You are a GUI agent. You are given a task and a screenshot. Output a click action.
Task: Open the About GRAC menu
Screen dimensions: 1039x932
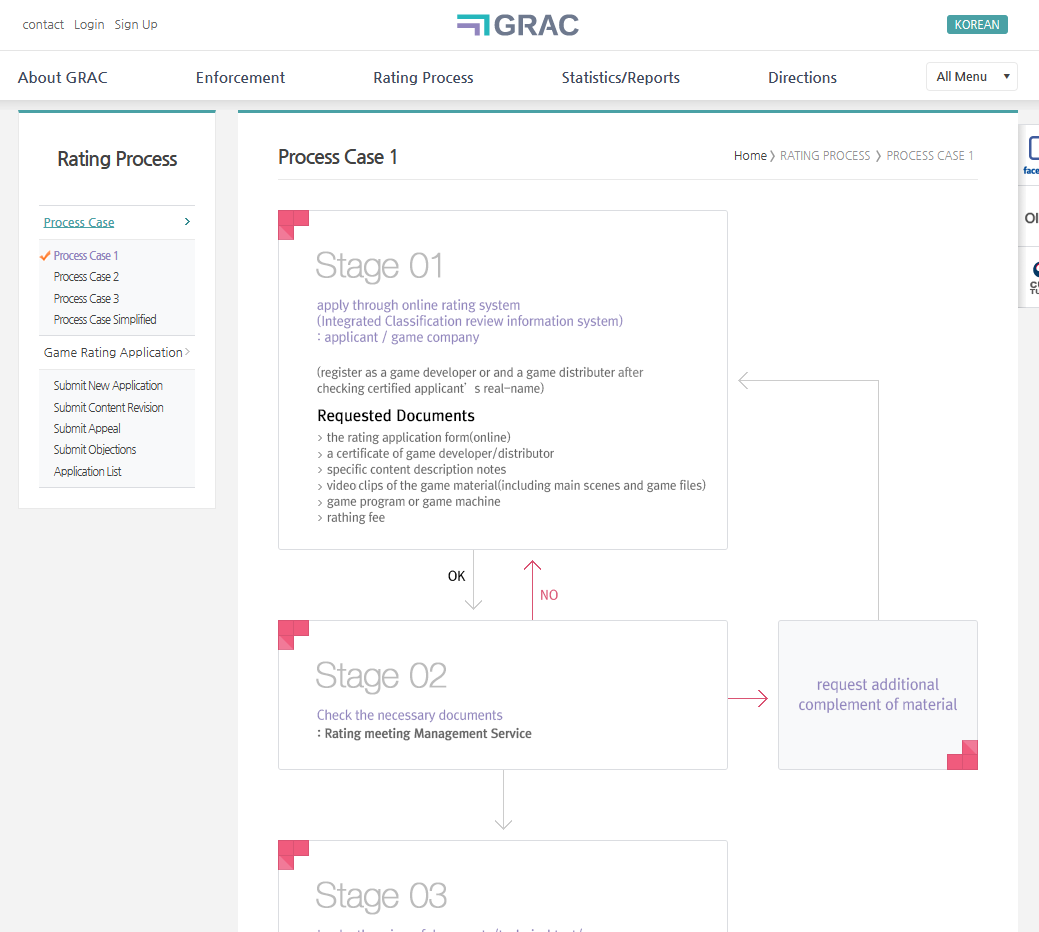click(x=62, y=78)
